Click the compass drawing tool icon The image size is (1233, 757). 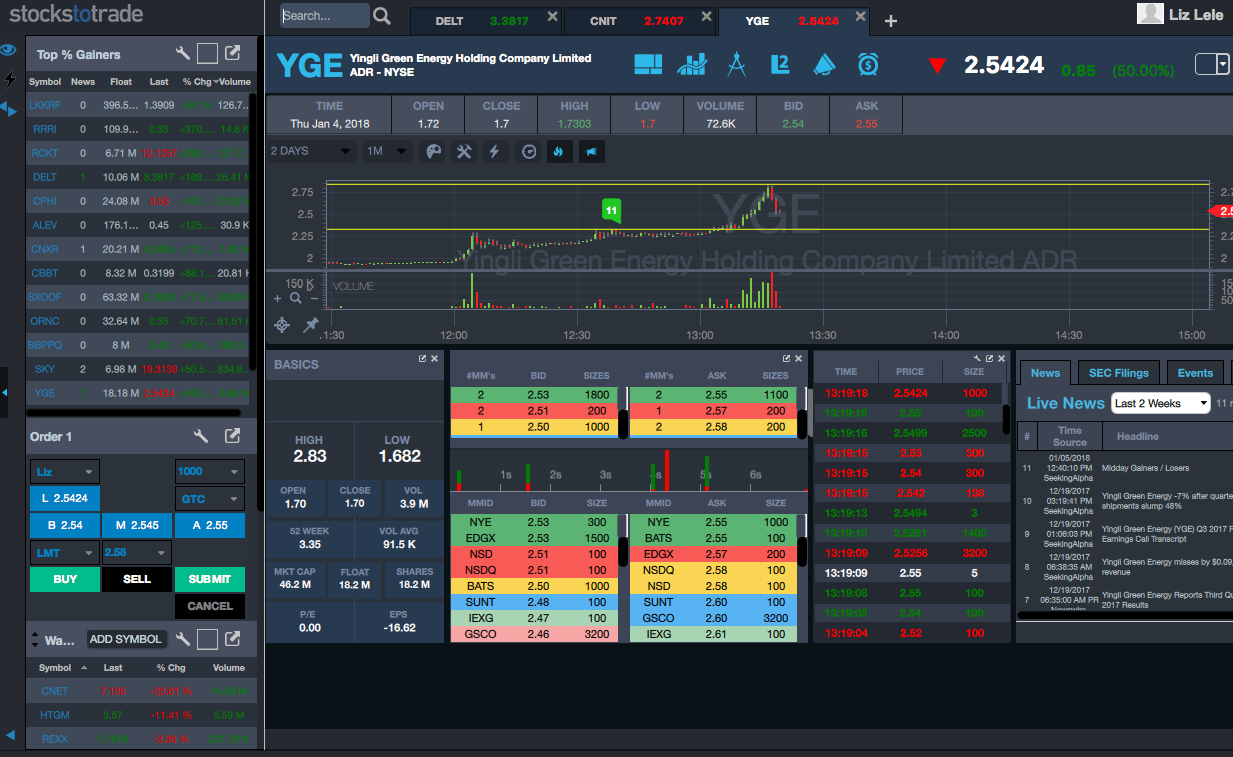(x=736, y=65)
